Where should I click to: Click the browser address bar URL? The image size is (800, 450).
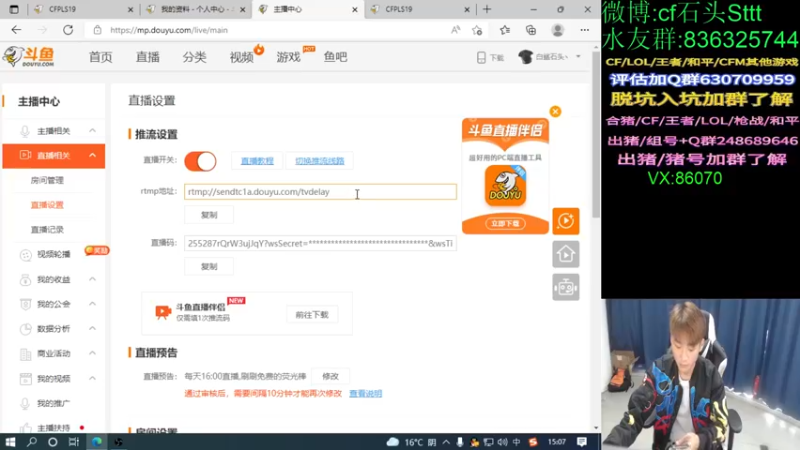pyautogui.click(x=169, y=30)
